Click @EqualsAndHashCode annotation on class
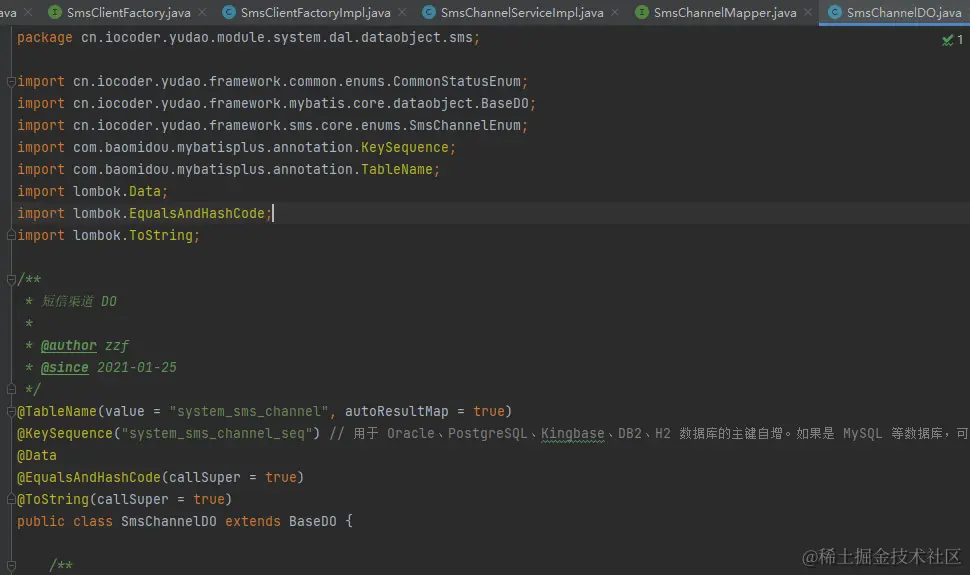970x575 pixels. point(88,477)
